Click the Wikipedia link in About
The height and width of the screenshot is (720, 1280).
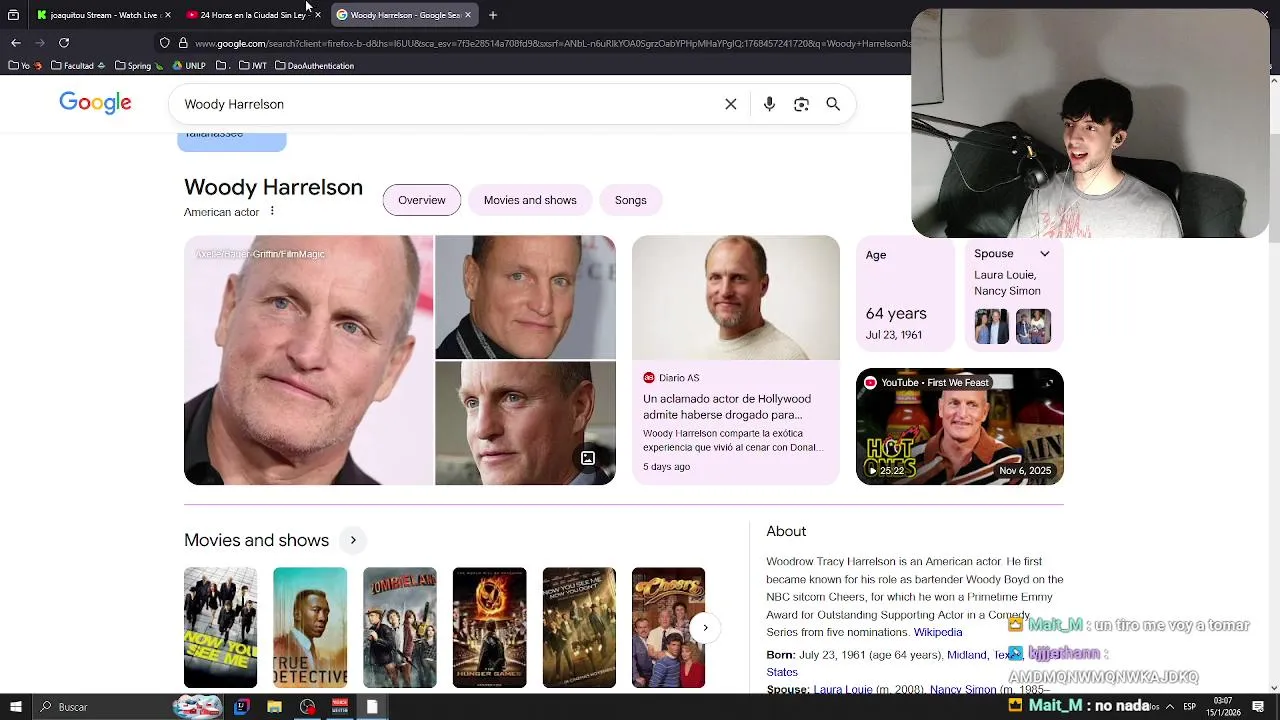click(x=938, y=632)
